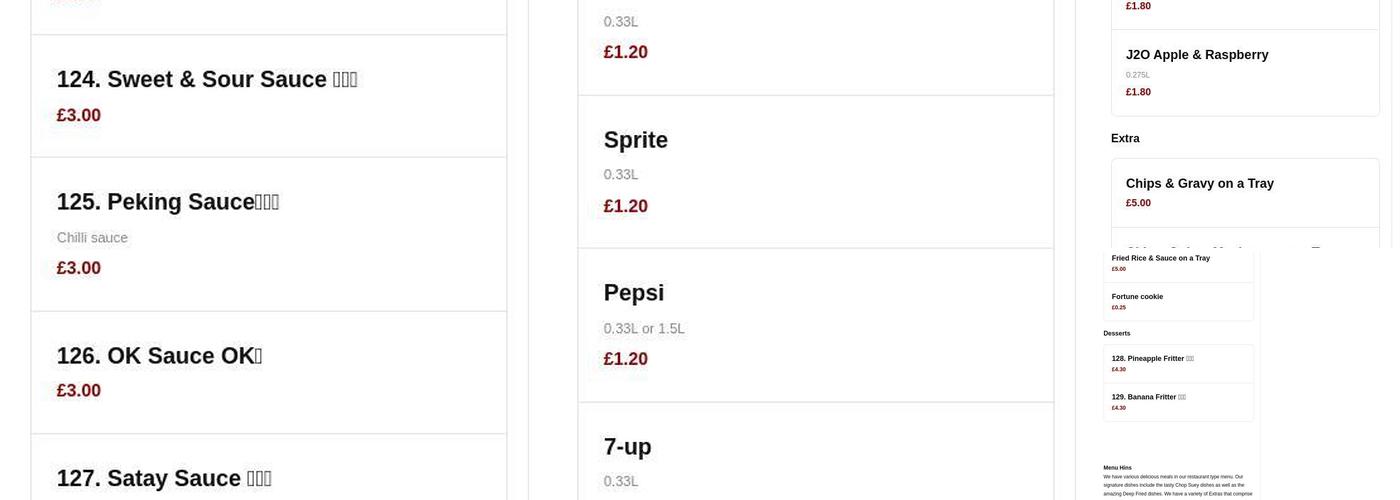Add the Fortune cookie item
The image size is (1400, 500).
coord(1137,297)
